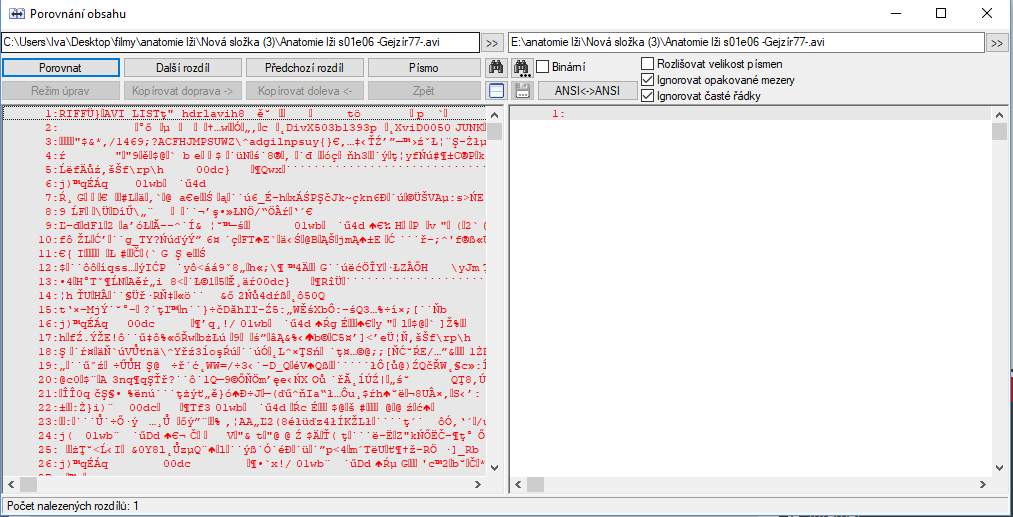
Task: Click Kopírovat doleva <- button
Action: click(304, 90)
